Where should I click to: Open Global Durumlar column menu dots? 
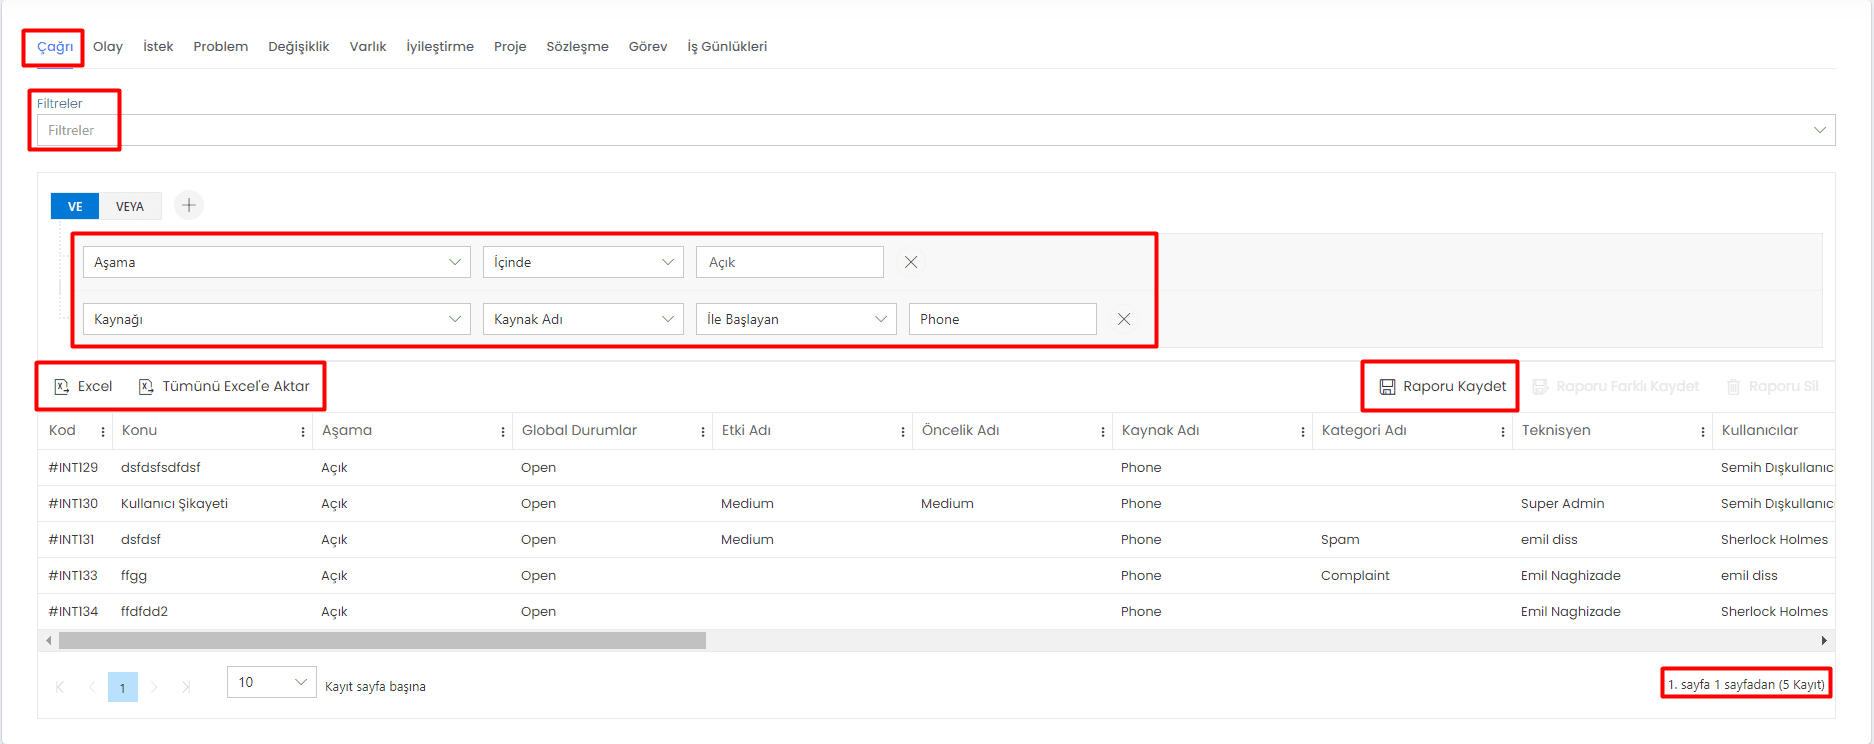703,431
